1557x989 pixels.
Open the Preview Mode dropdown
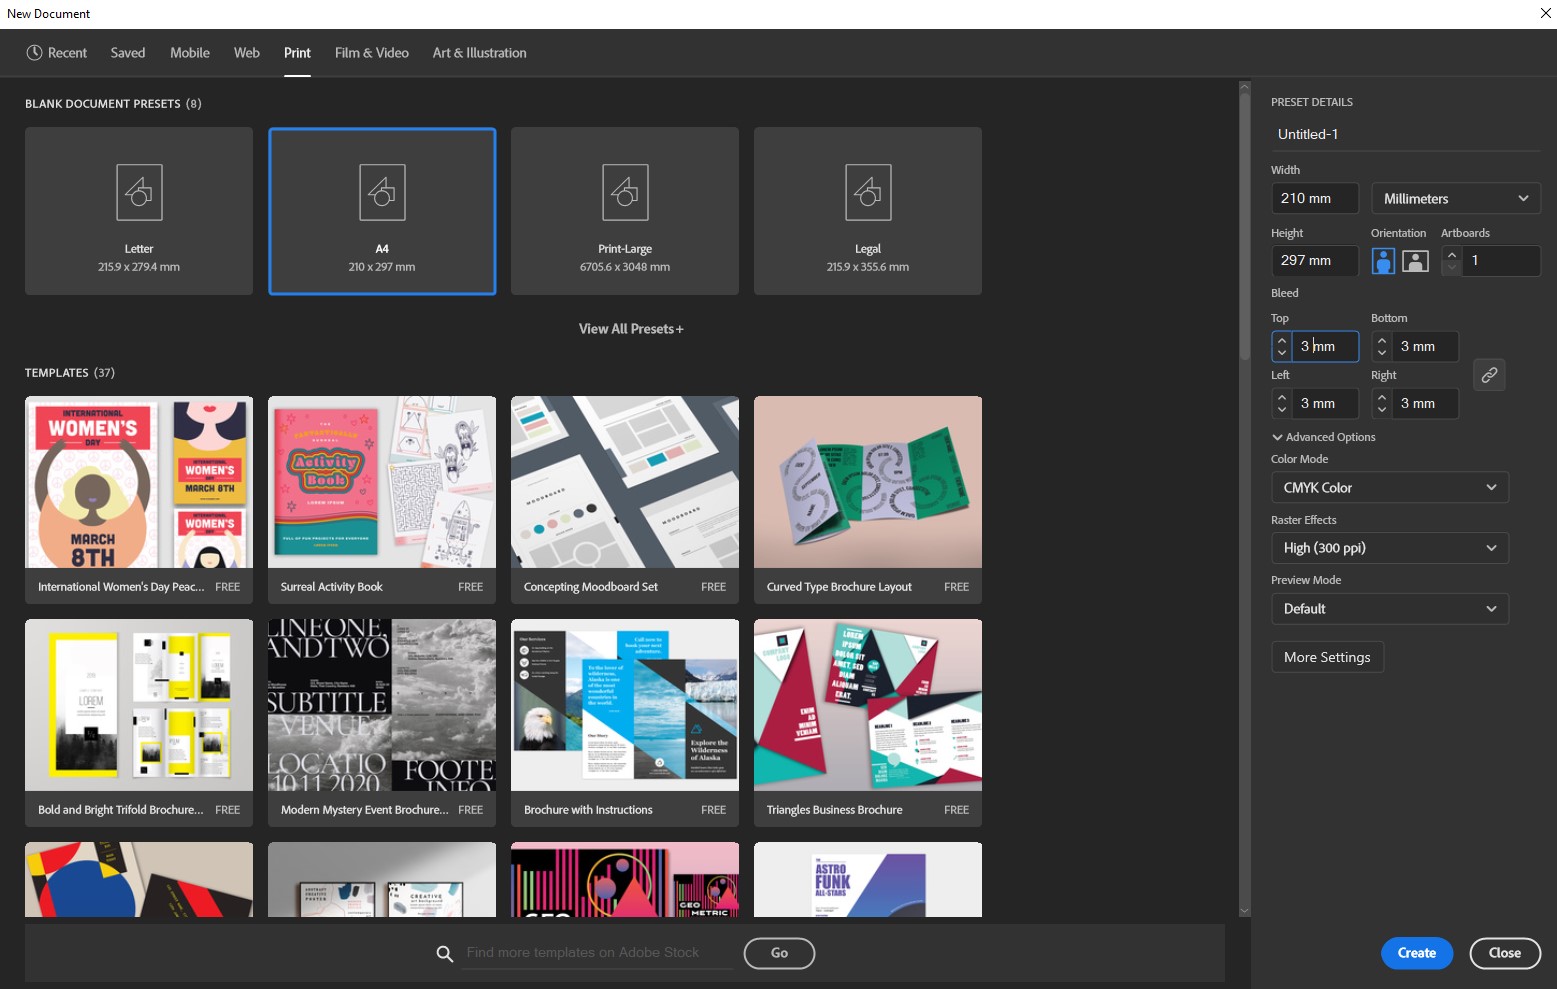click(x=1389, y=608)
